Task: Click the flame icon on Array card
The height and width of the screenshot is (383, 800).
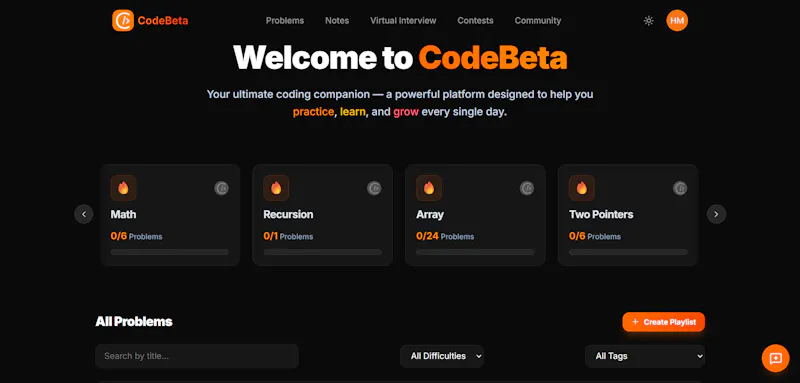Action: (429, 188)
